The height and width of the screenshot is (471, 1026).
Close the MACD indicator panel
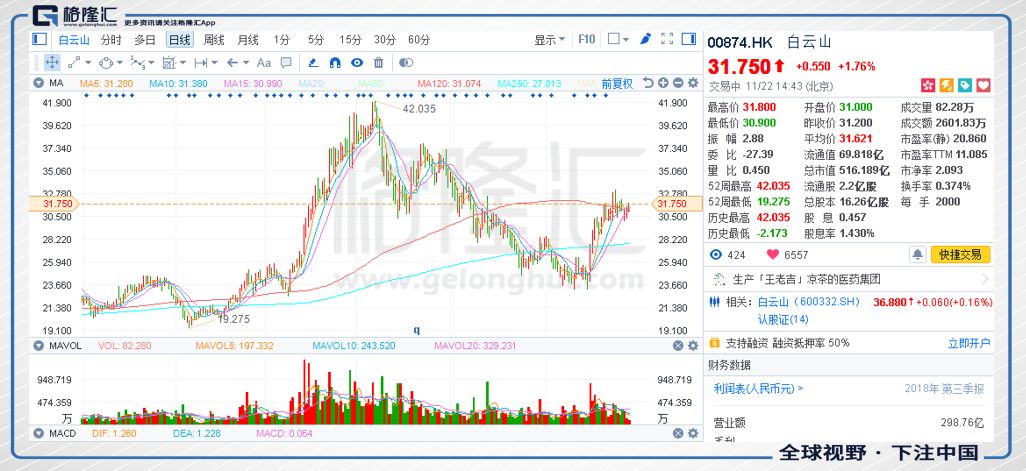pyautogui.click(x=679, y=433)
